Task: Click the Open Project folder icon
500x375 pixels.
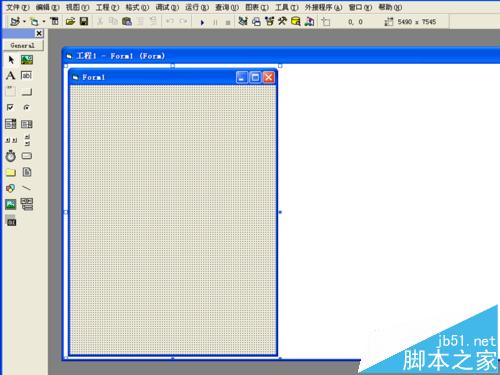Action: pos(70,22)
